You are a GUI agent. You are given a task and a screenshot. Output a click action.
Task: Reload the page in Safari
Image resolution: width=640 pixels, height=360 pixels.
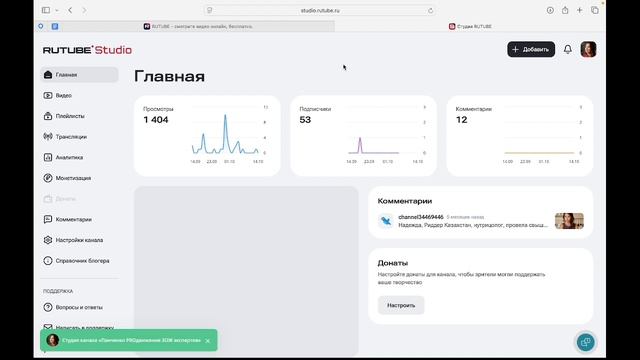[x=430, y=11]
